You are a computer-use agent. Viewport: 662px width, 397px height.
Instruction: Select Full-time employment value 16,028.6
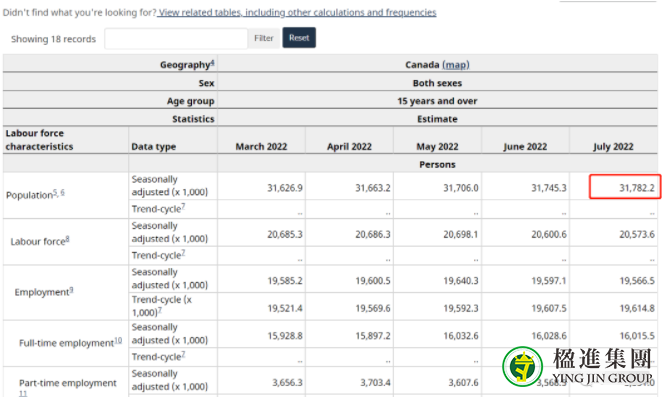tap(549, 336)
